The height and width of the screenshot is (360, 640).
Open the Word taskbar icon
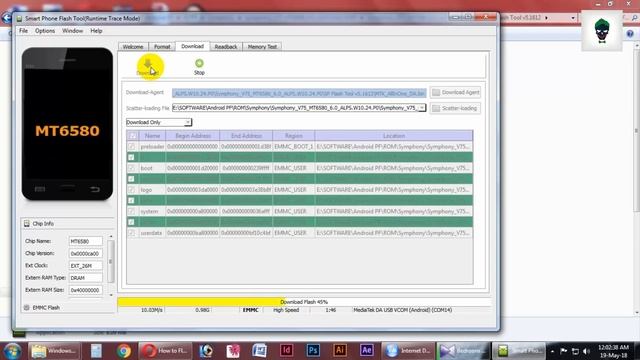click(x=260, y=351)
